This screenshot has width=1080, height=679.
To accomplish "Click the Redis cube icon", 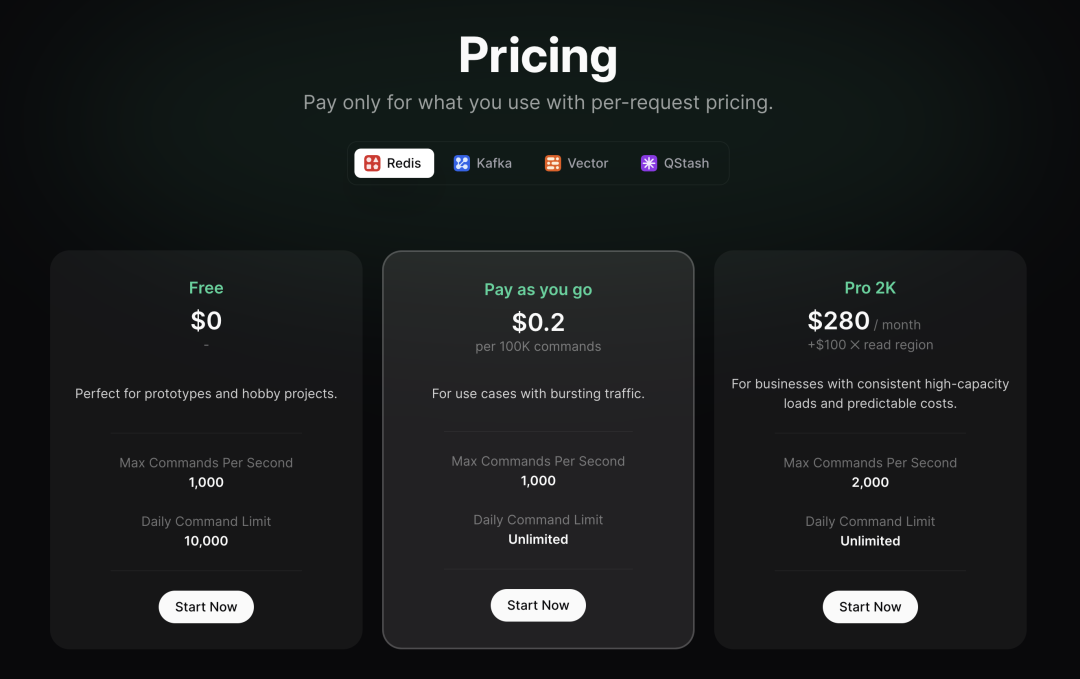I will (x=371, y=162).
